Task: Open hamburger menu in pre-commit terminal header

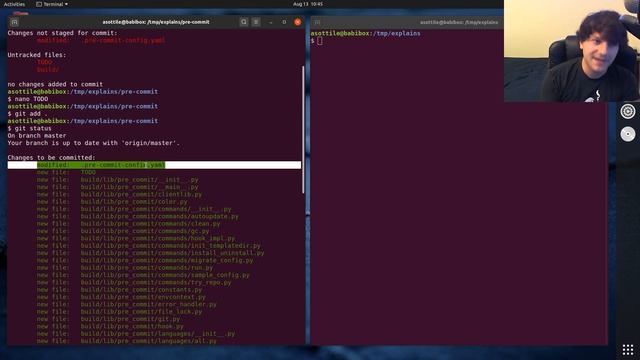Action: coord(256,22)
